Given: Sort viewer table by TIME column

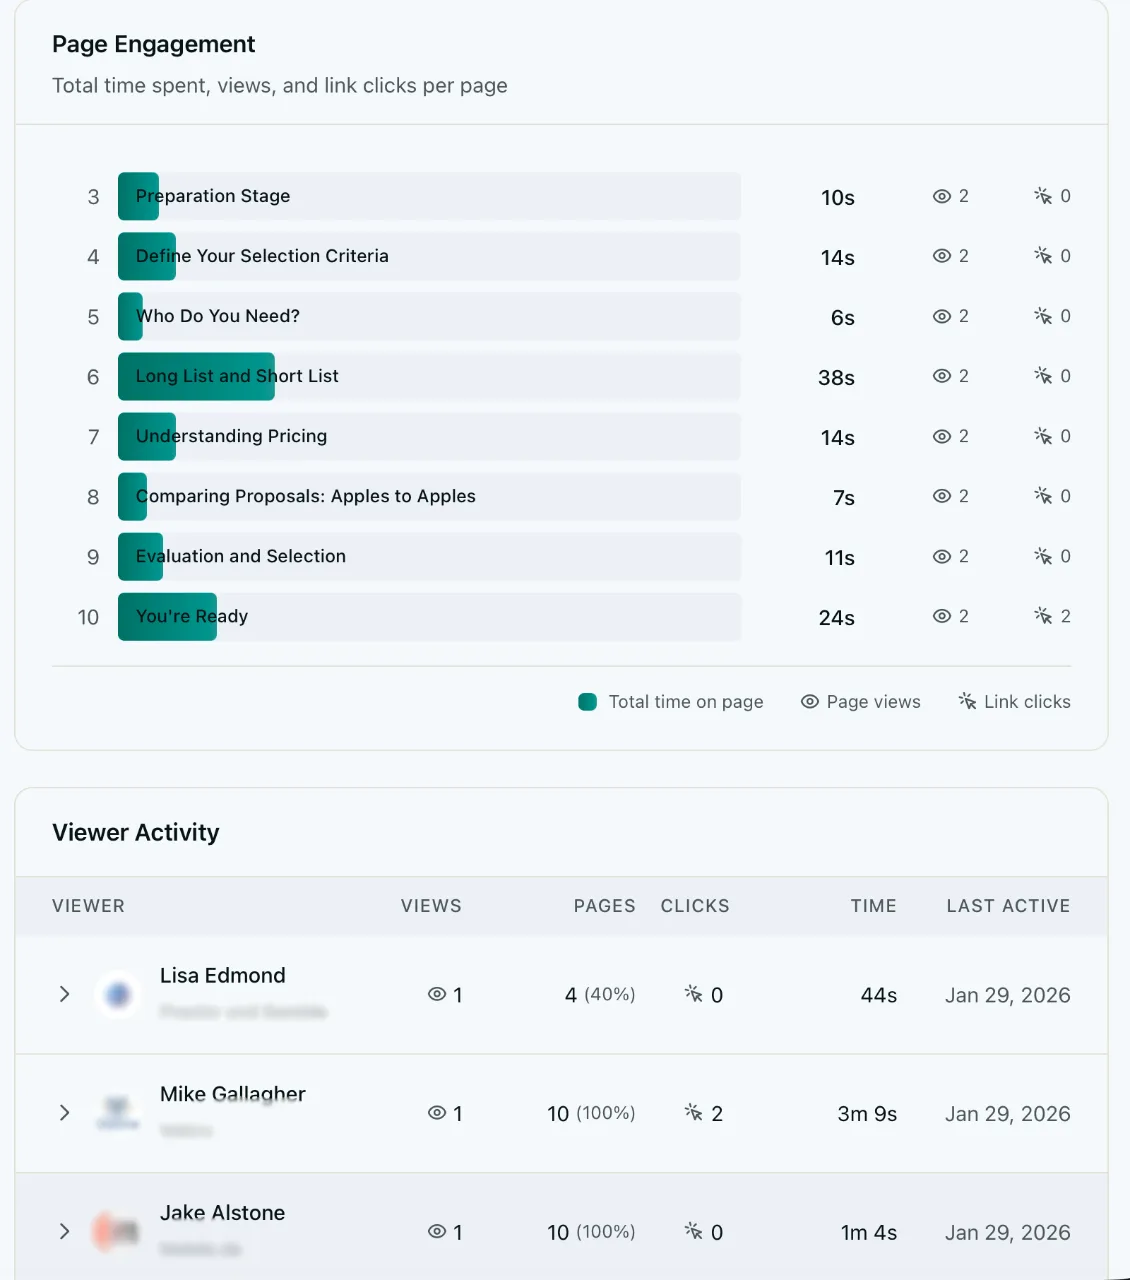Looking at the screenshot, I should pyautogui.click(x=873, y=906).
